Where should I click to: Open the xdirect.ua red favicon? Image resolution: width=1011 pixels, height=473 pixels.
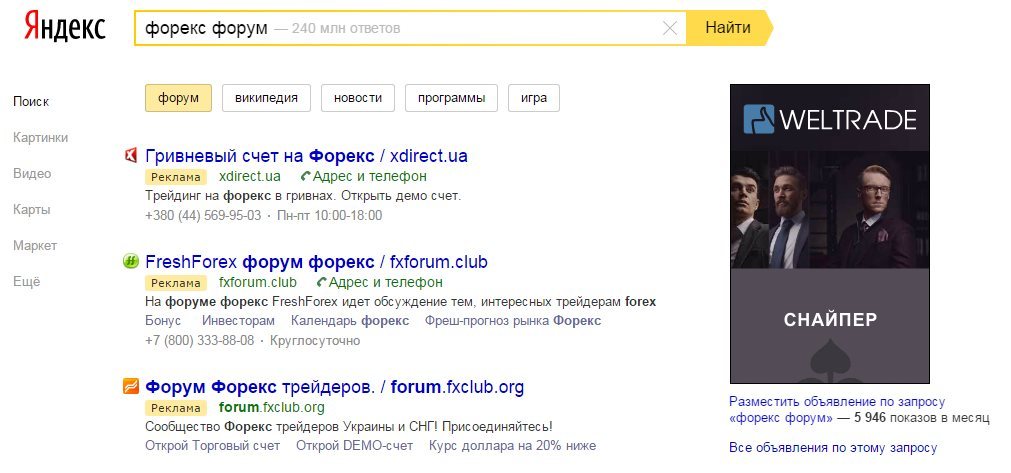[130, 155]
